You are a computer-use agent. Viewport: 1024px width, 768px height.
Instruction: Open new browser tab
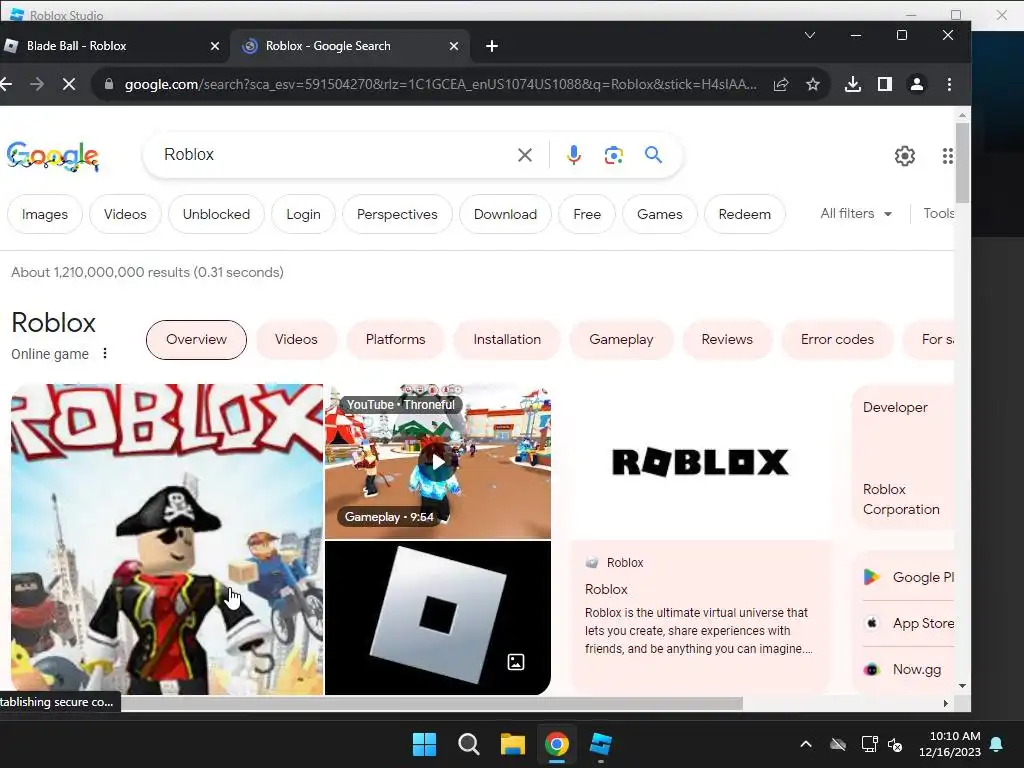pos(492,46)
